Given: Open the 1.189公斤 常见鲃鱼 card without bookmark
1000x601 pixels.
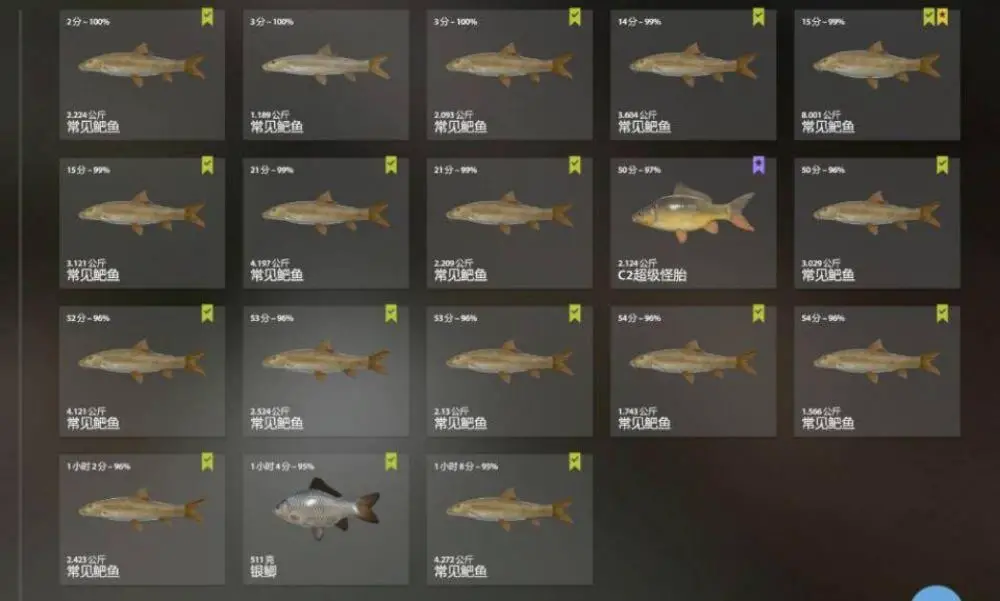Looking at the screenshot, I should (x=326, y=75).
